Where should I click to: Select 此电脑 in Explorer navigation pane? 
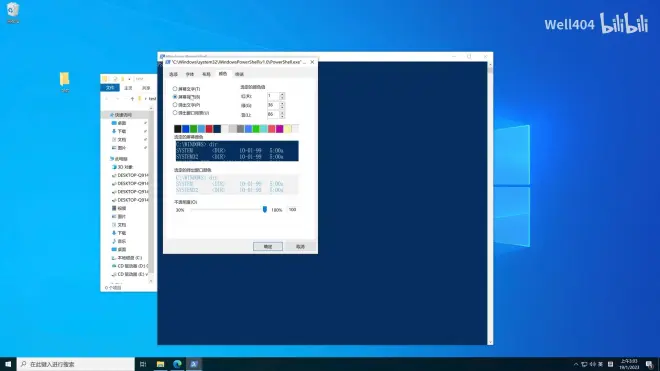(121, 159)
